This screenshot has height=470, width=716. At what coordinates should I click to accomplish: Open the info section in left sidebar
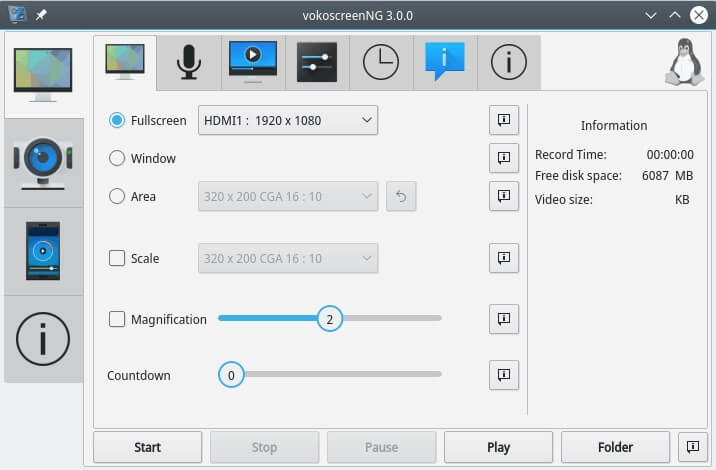click(43, 339)
